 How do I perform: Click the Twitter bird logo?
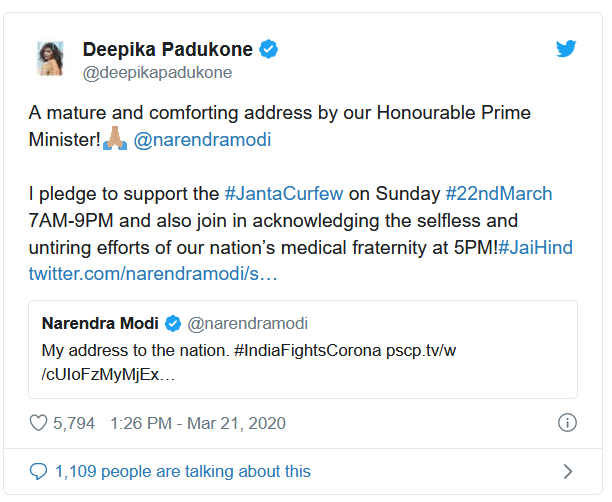point(566,49)
